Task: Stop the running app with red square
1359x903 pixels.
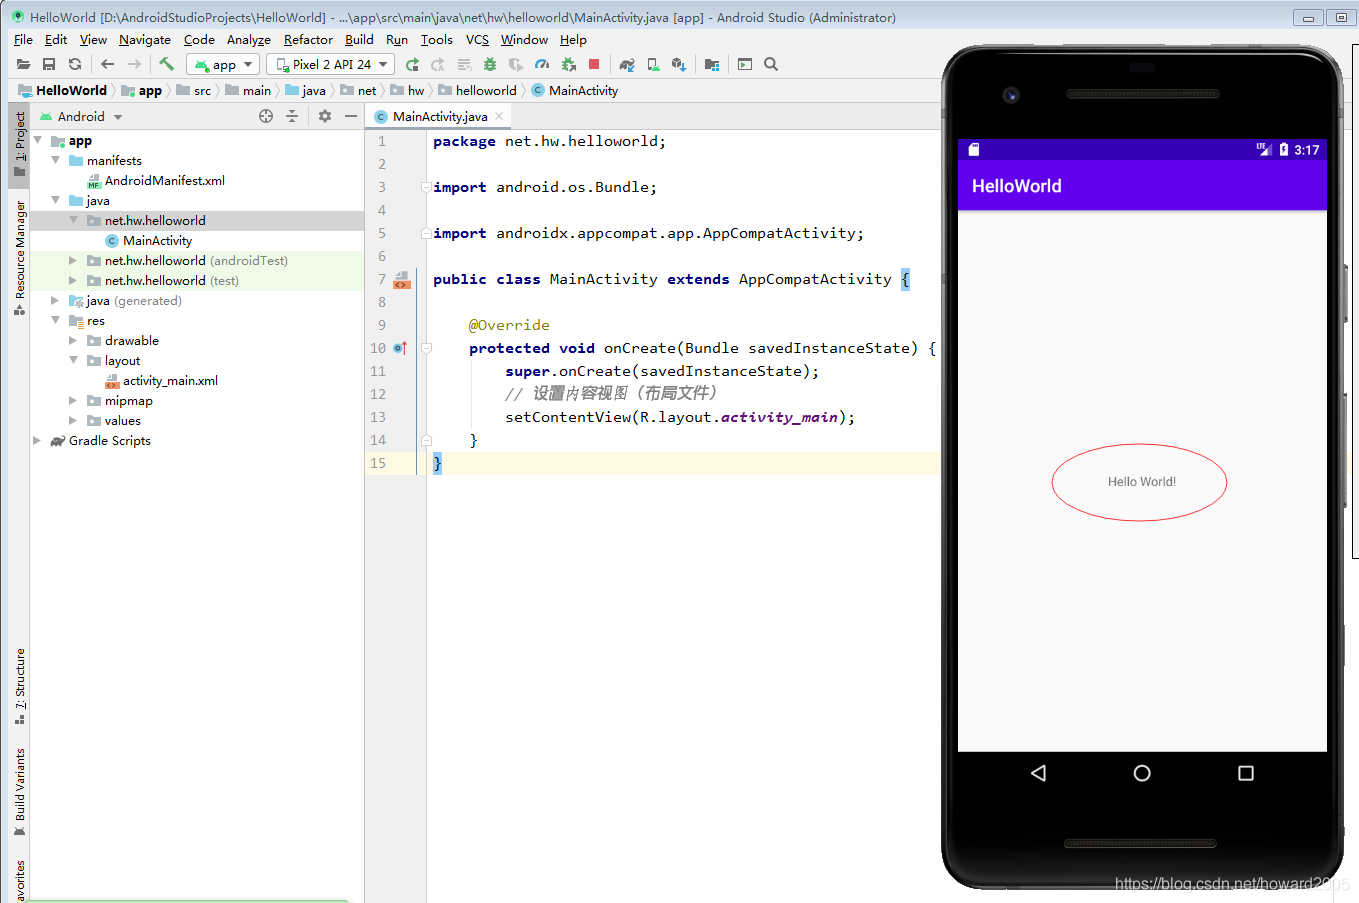Action: pyautogui.click(x=594, y=64)
